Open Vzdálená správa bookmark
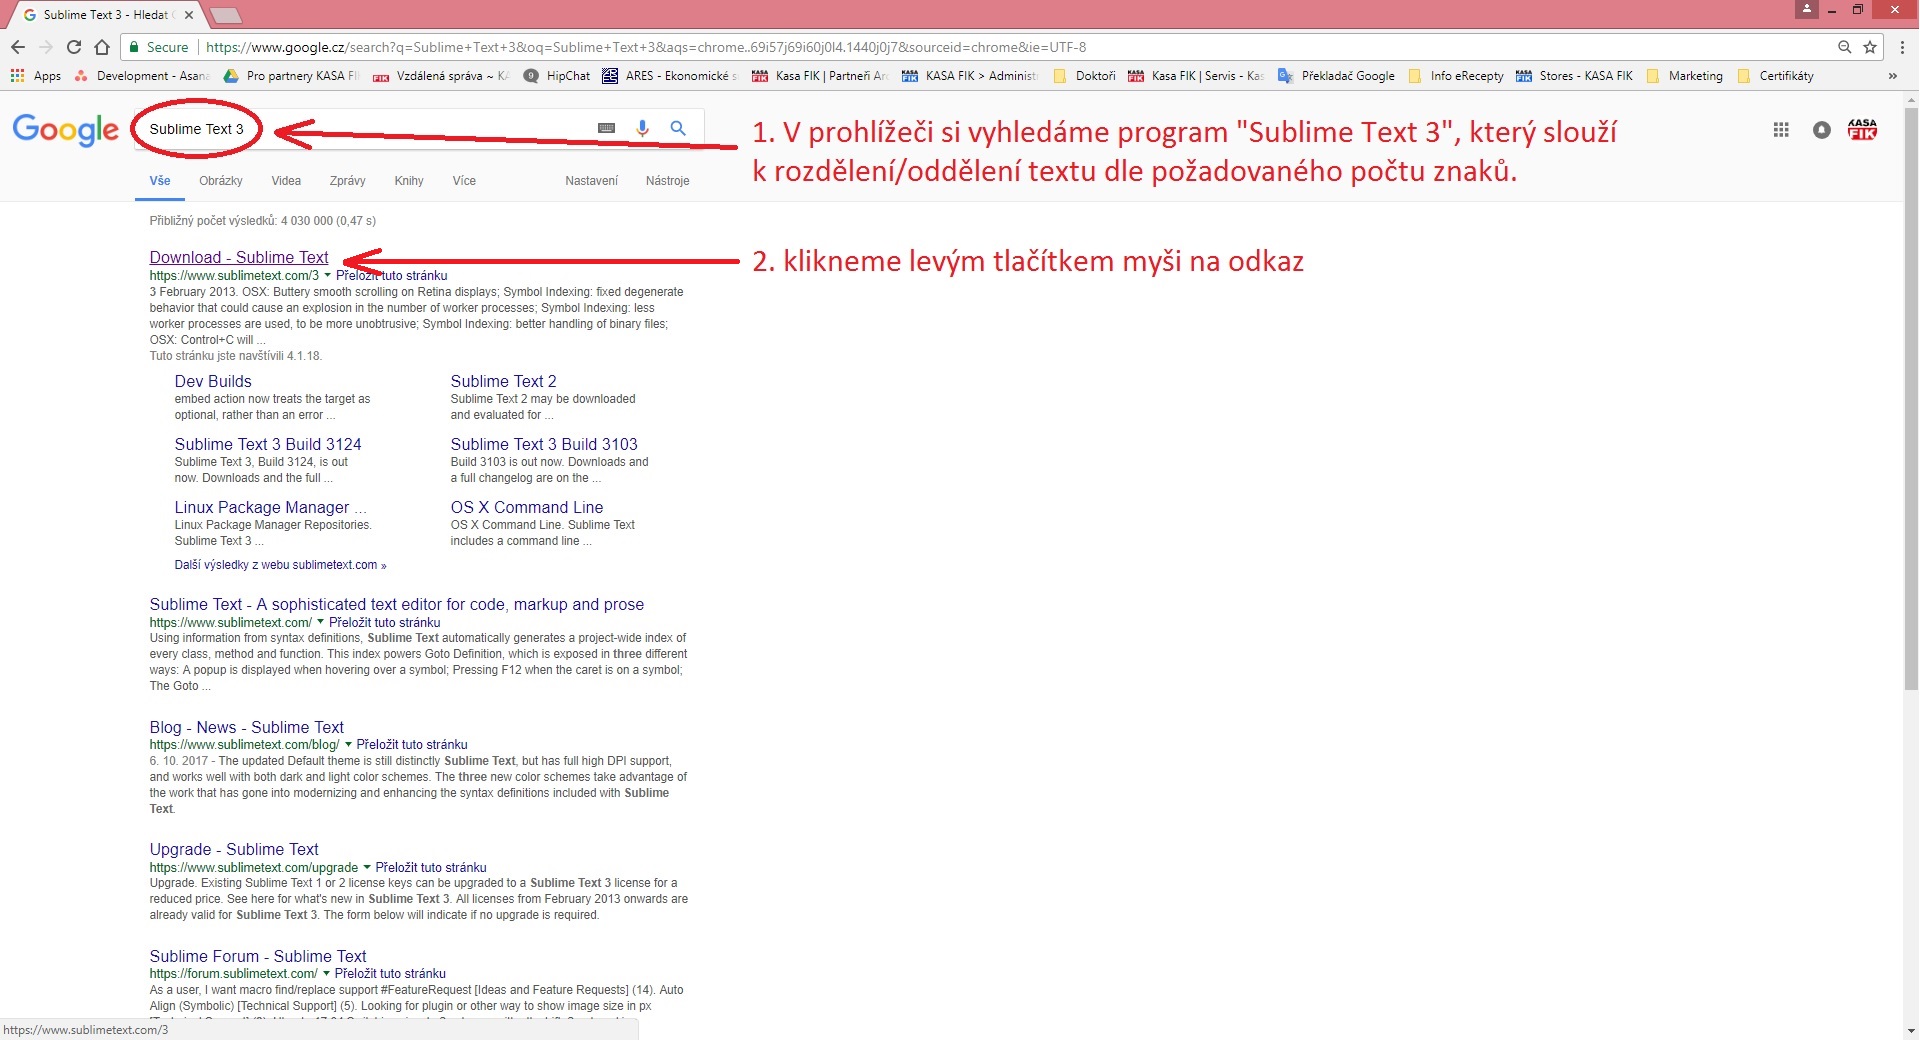This screenshot has width=1920, height=1040. [x=441, y=76]
